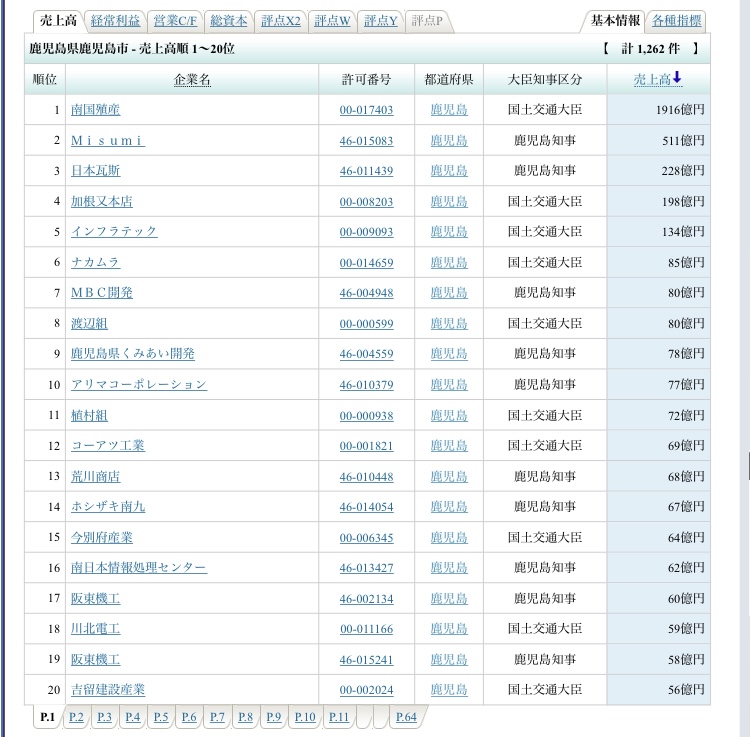Screen dimensions: 750x737
Task: Go to page P.5
Action: tap(161, 717)
